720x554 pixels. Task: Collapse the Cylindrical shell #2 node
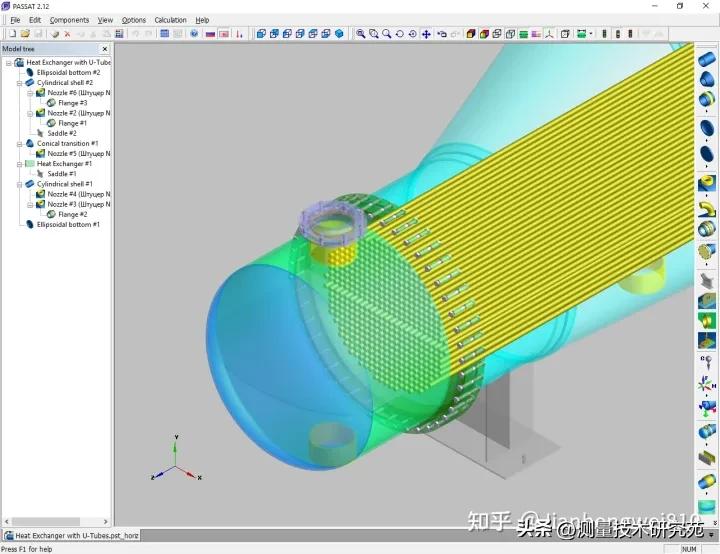click(x=19, y=83)
